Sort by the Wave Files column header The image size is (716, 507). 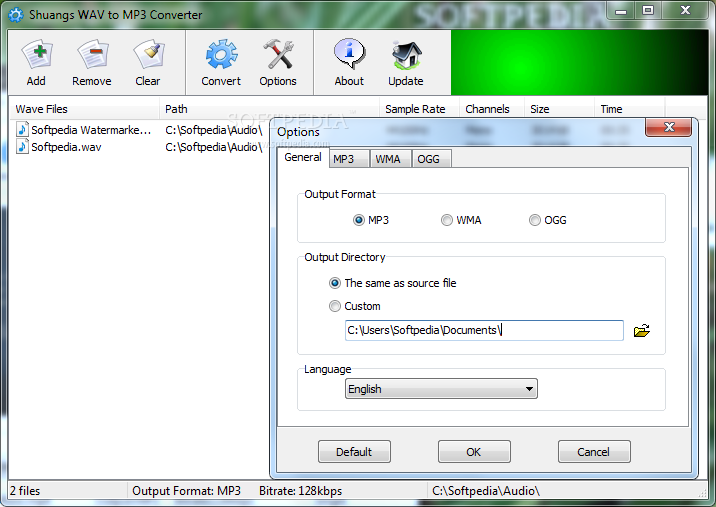(84, 109)
